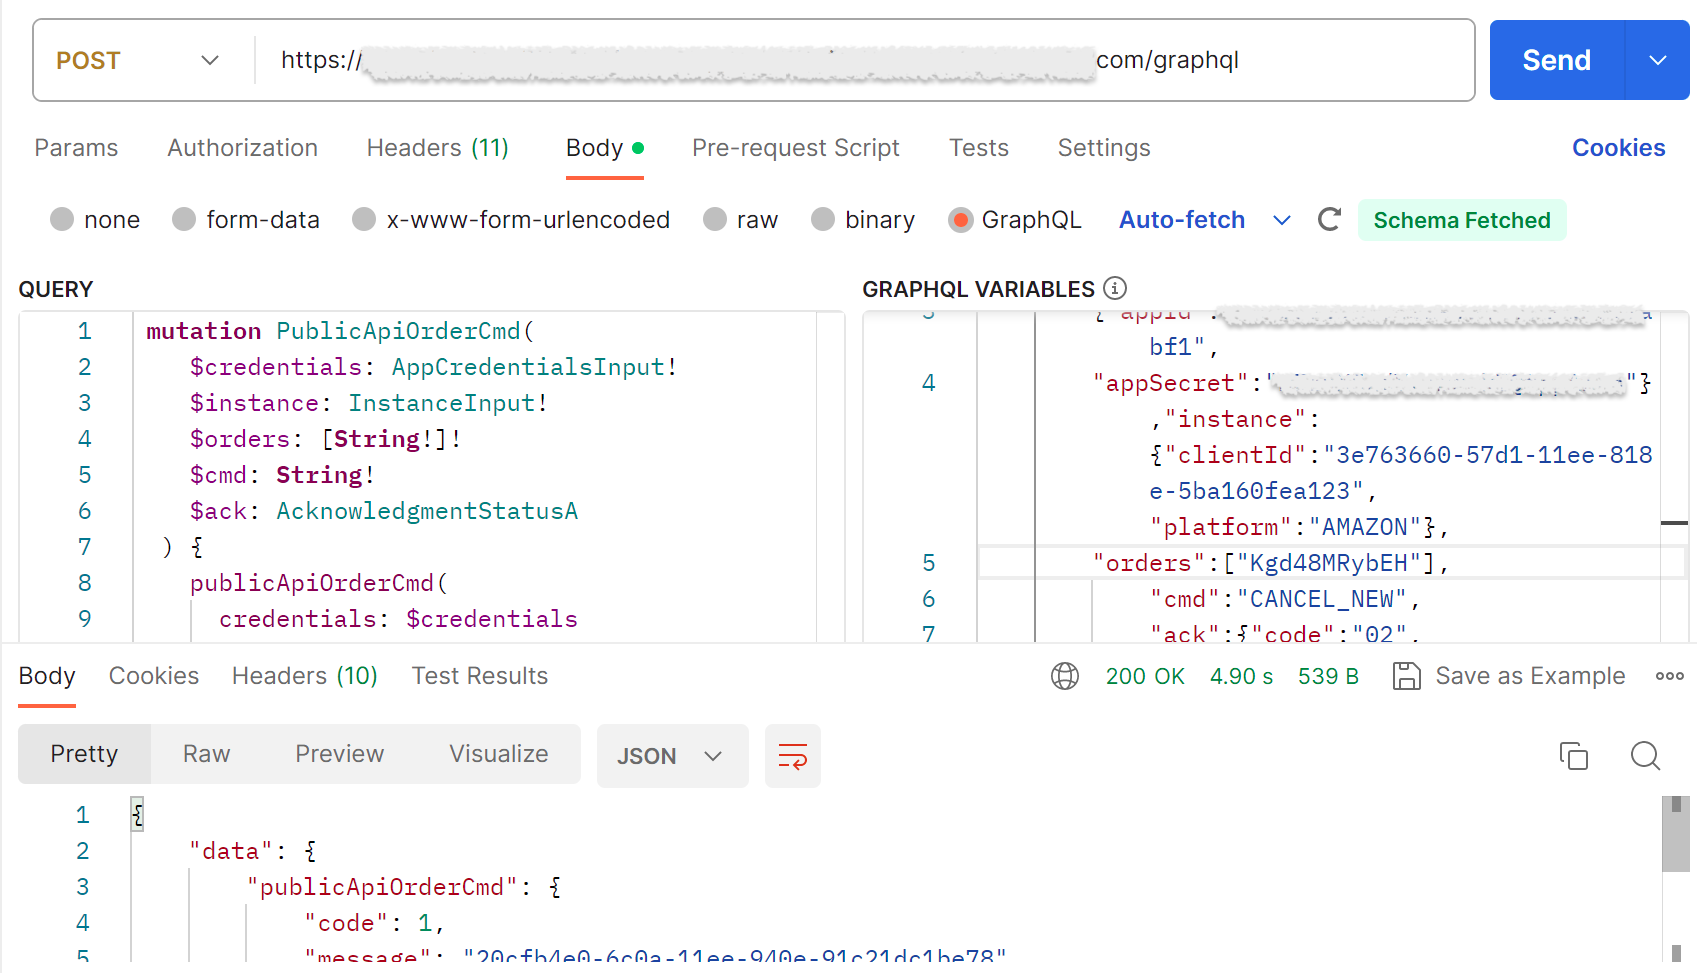This screenshot has width=1697, height=973.
Task: Switch to the Authorization tab
Action: (x=242, y=148)
